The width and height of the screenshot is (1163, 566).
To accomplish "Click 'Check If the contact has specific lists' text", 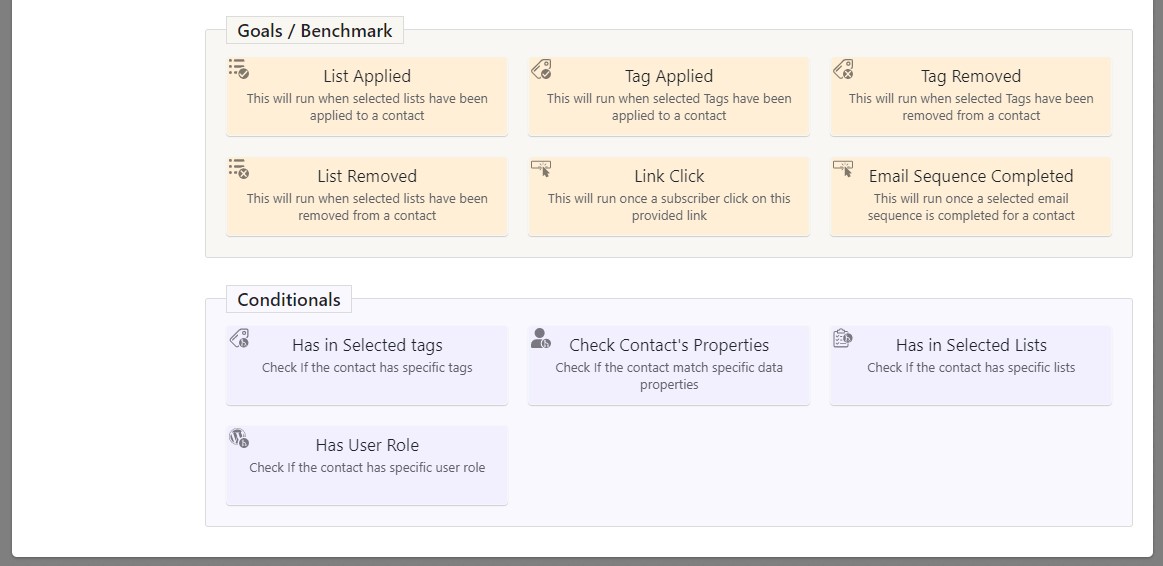I will coord(971,368).
